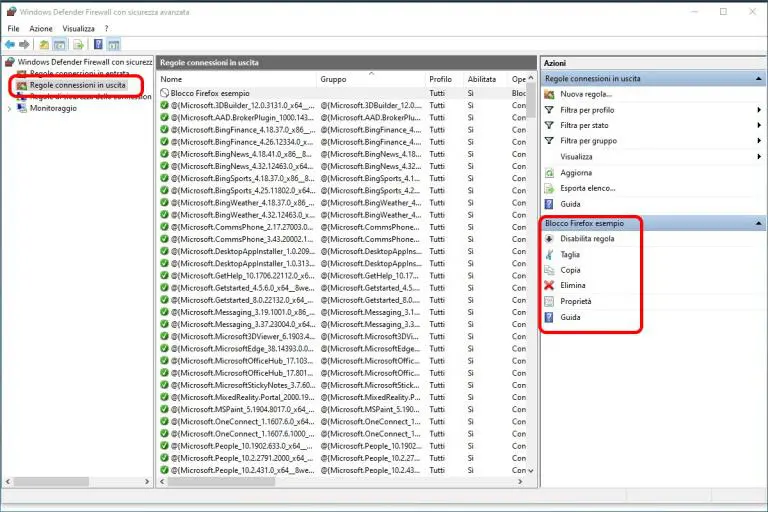Click the tree pane scroll right arrow
The image size is (768, 512).
click(x=147, y=482)
